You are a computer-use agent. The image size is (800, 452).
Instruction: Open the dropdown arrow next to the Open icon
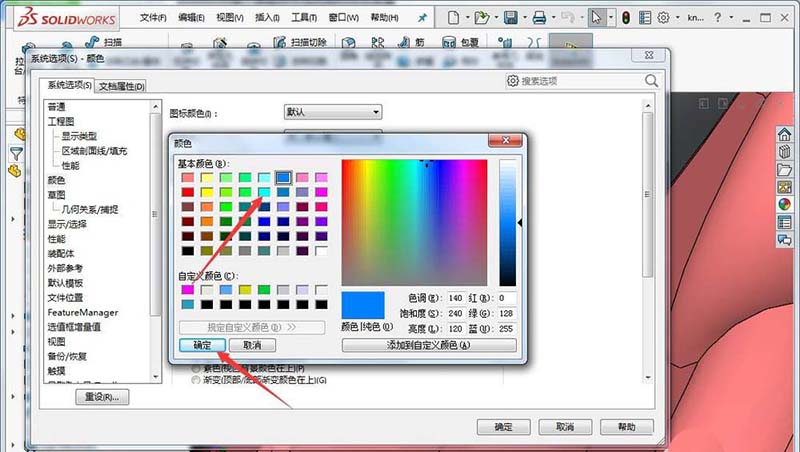pos(496,18)
